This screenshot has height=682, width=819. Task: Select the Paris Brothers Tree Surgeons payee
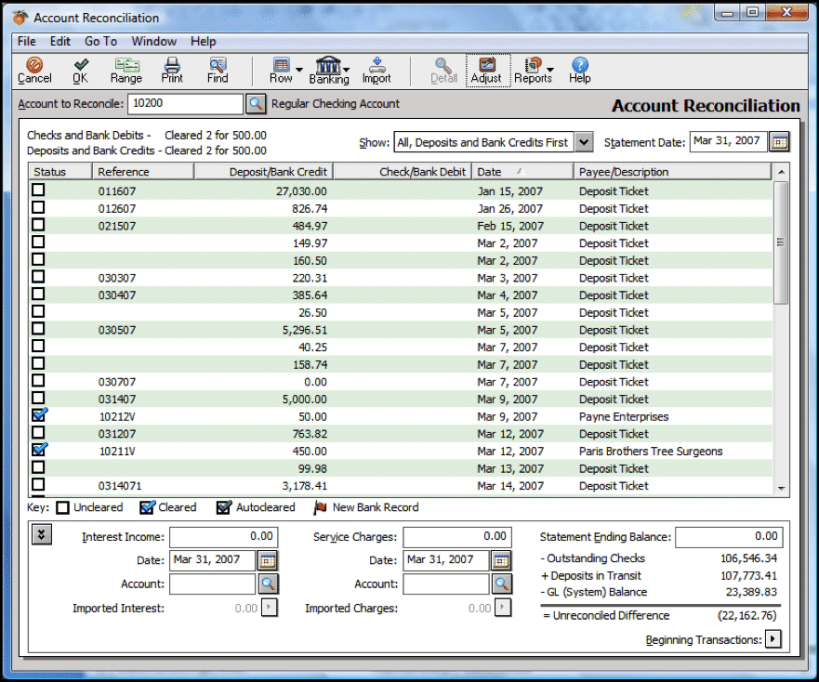point(651,451)
